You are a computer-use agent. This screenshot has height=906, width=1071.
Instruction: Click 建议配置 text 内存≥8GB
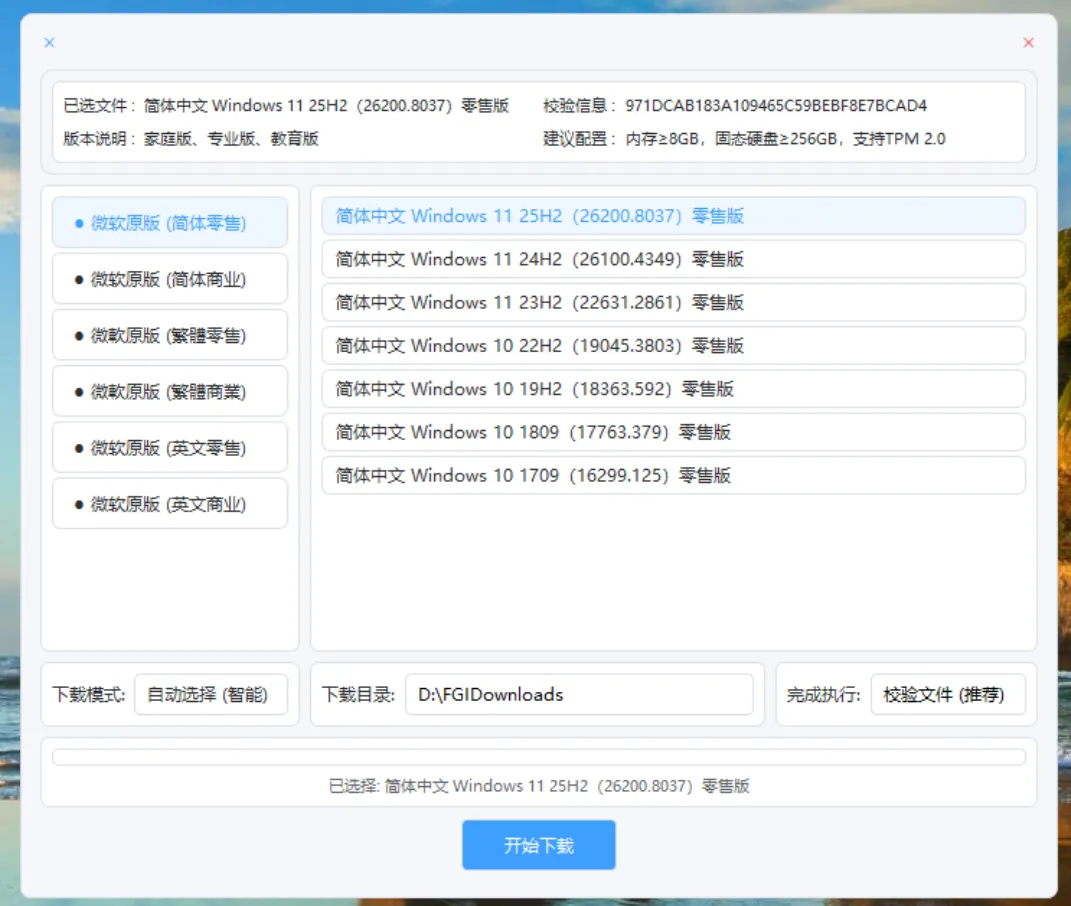[661, 139]
